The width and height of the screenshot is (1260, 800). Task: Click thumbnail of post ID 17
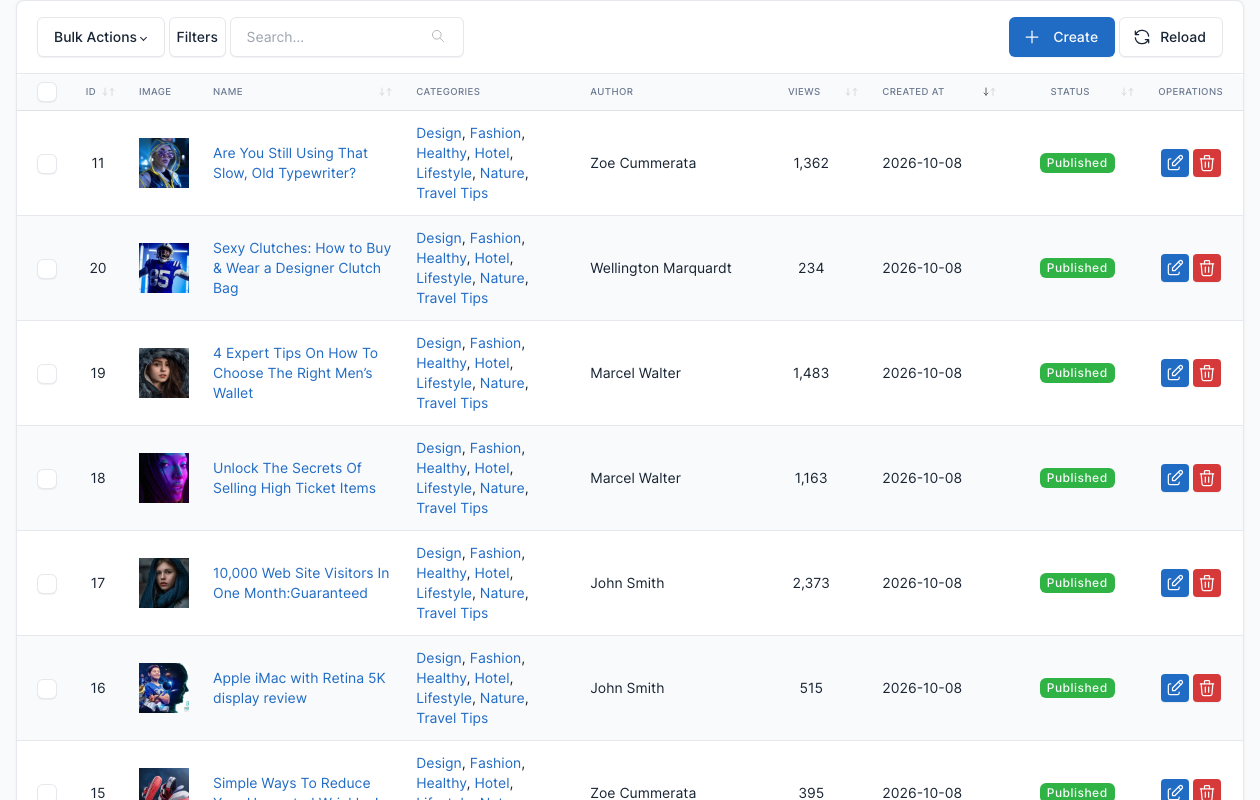click(164, 583)
